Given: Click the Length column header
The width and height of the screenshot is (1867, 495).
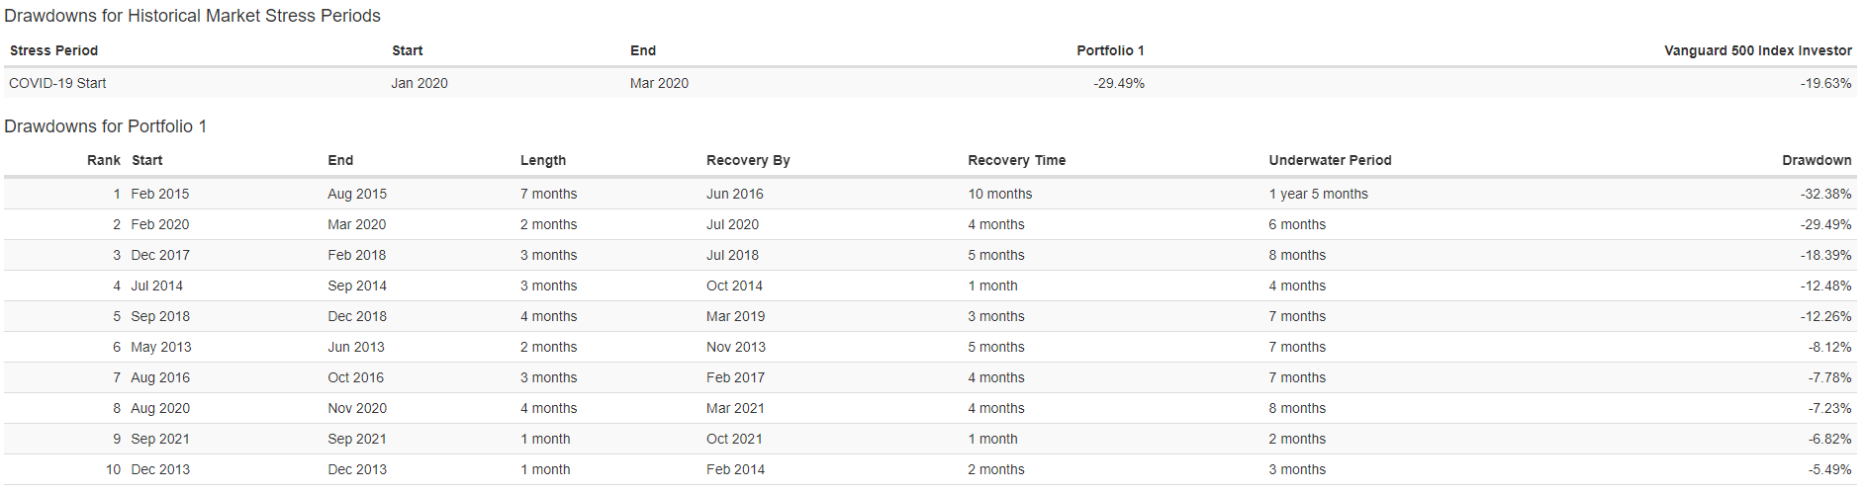Looking at the screenshot, I should tap(543, 160).
